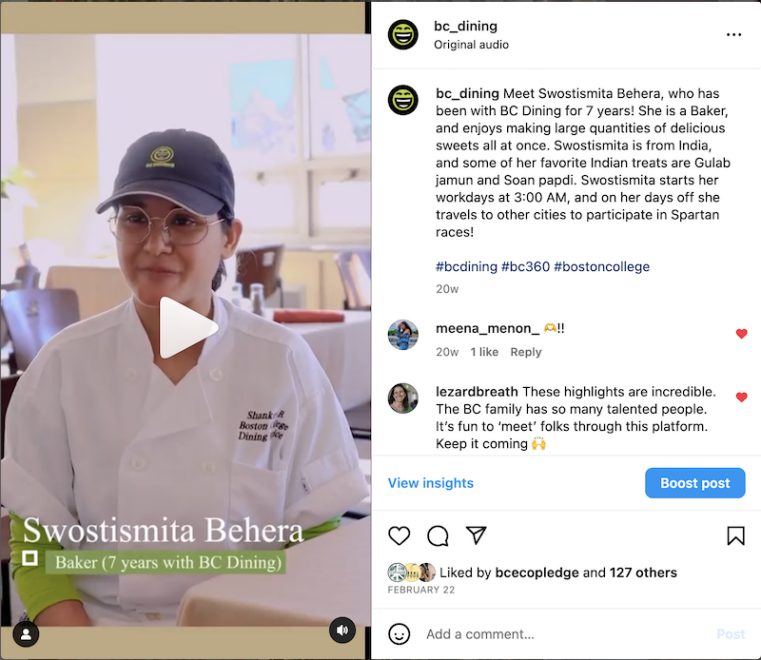Open the three-dot more options menu

pos(733,34)
